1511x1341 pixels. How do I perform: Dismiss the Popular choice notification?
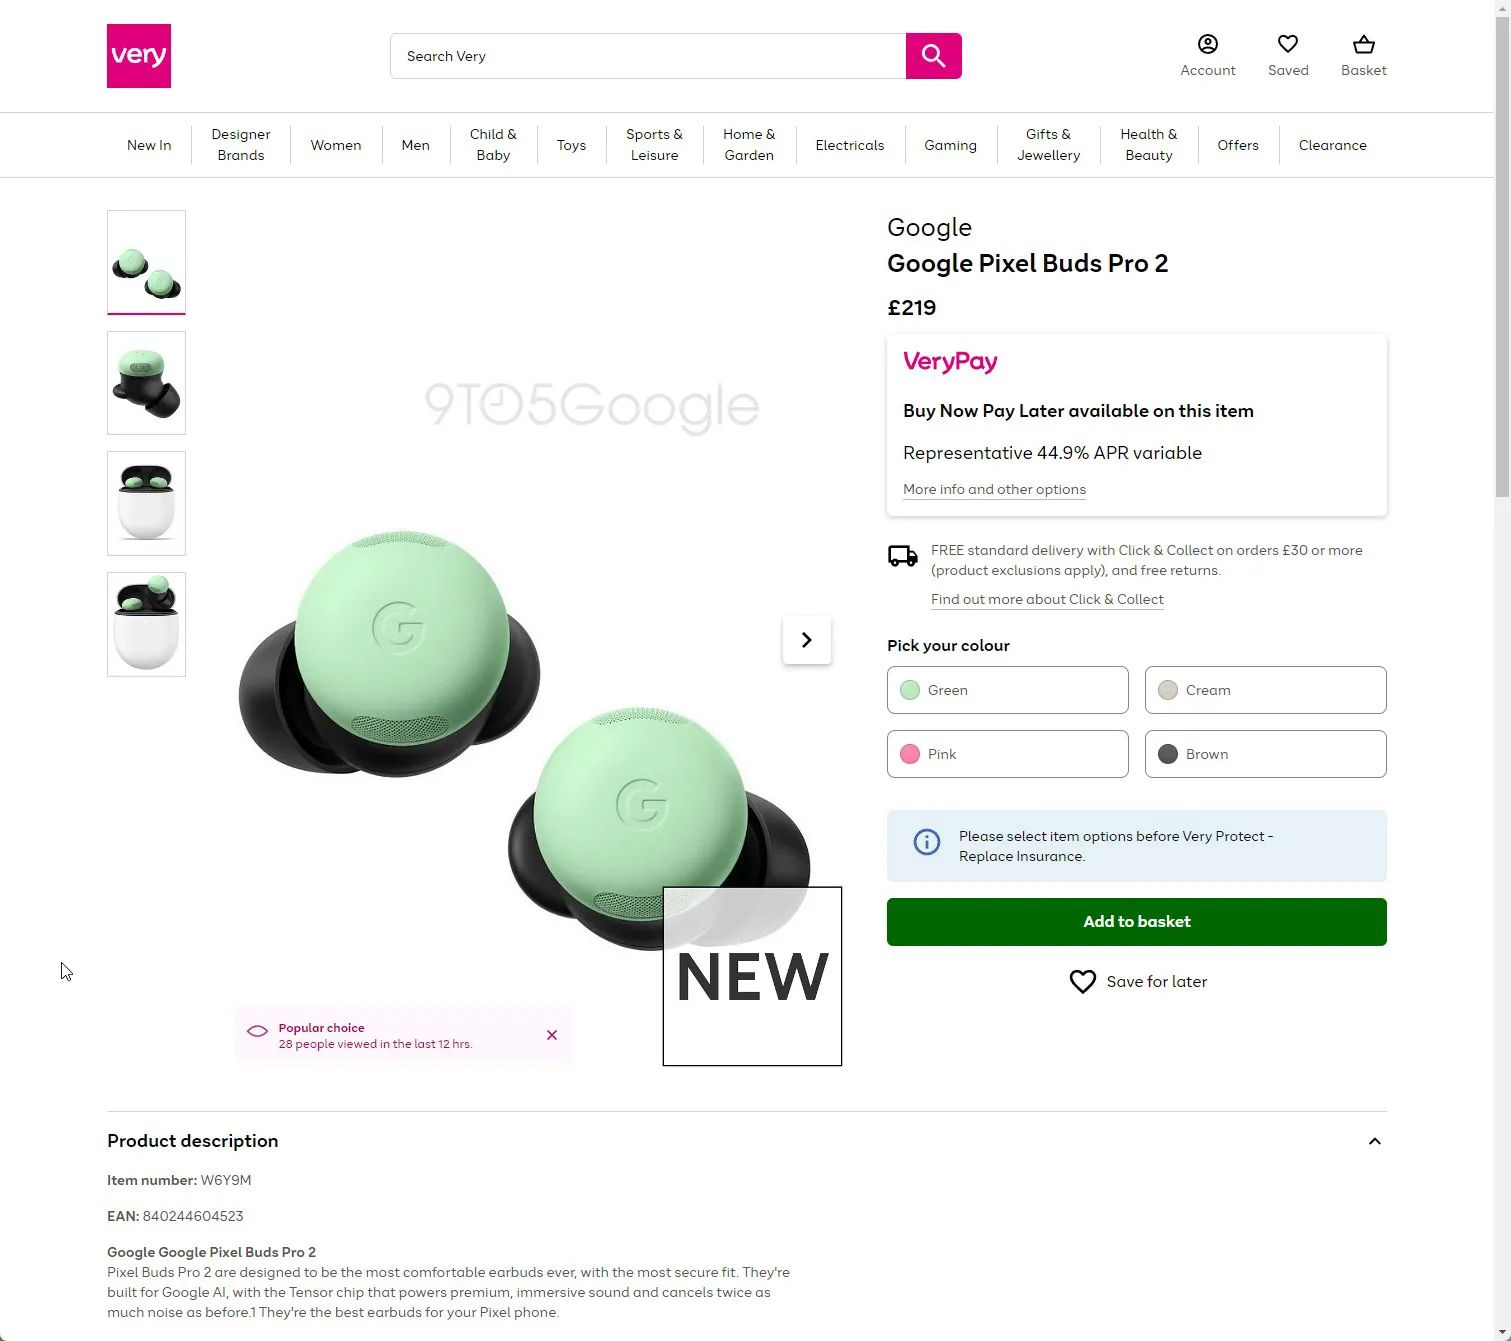[x=552, y=1035]
